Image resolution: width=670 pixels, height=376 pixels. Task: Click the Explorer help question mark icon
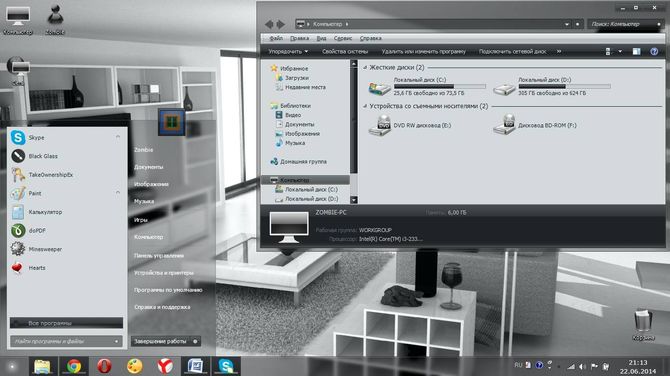(x=654, y=51)
